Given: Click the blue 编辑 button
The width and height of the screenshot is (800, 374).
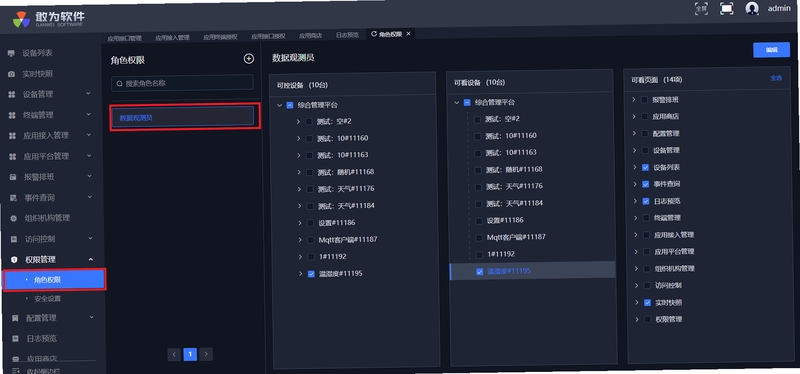Looking at the screenshot, I should tap(771, 50).
